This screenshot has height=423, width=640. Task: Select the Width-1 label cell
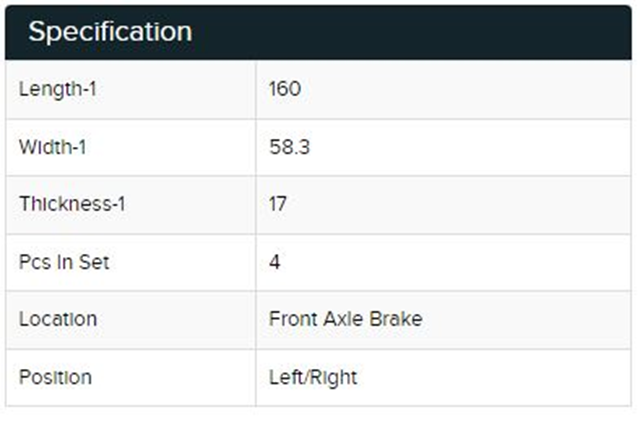click(x=53, y=147)
